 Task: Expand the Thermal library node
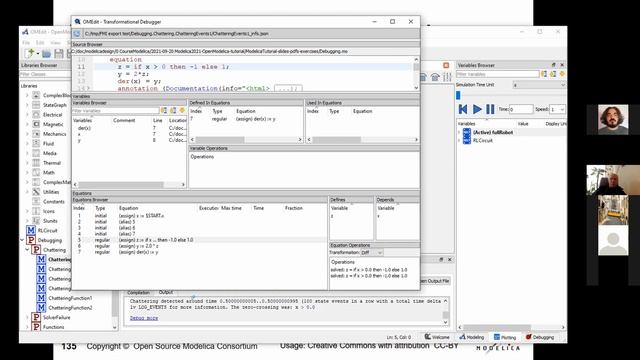tap(27, 163)
